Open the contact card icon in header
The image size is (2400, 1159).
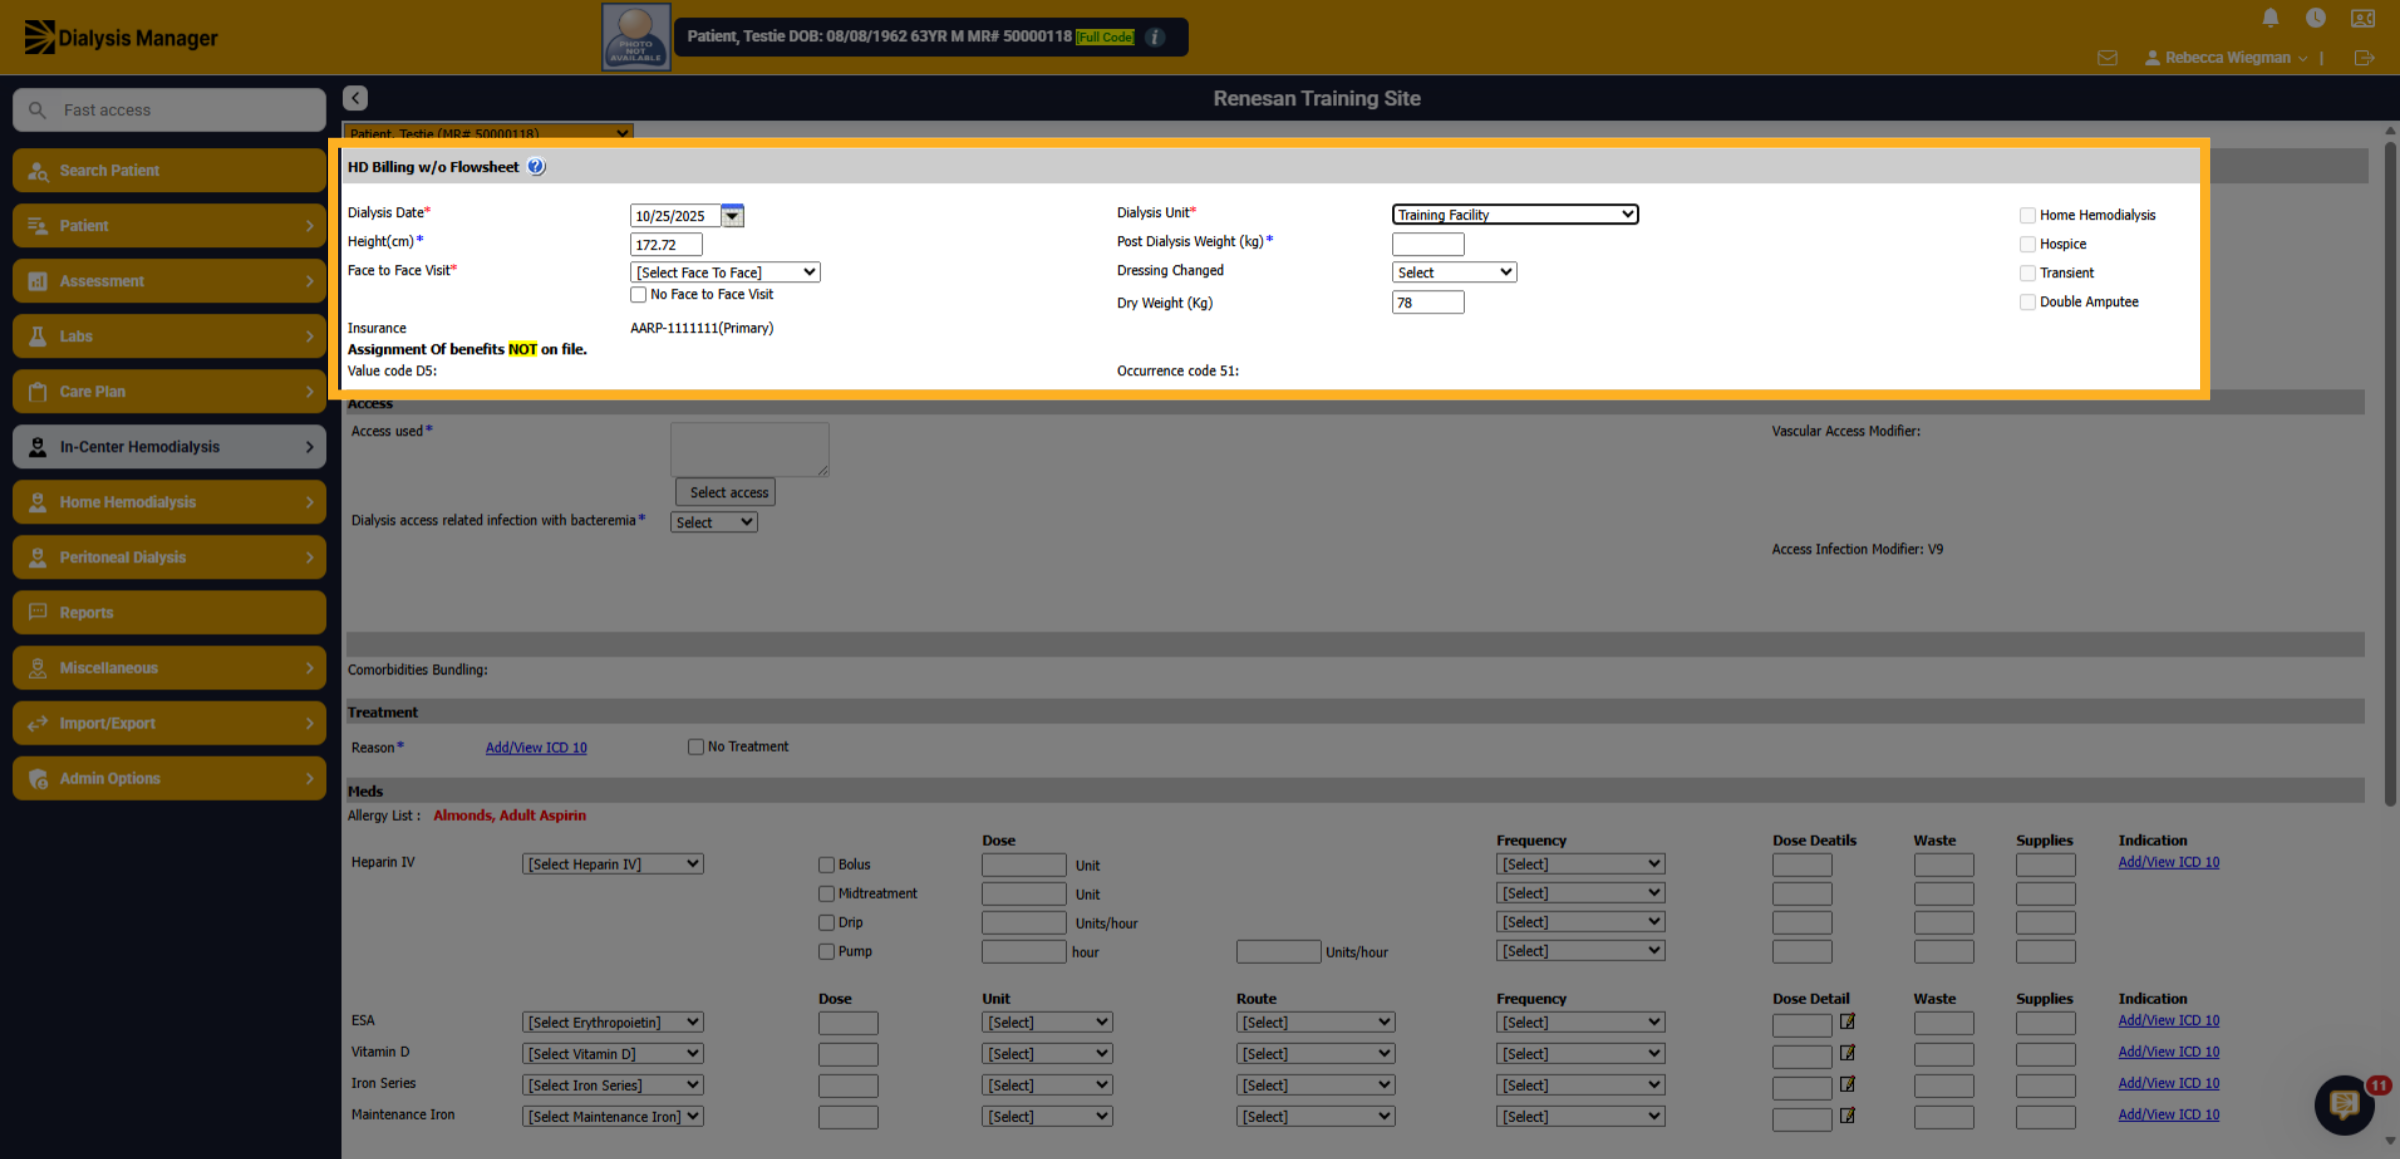(x=2363, y=18)
